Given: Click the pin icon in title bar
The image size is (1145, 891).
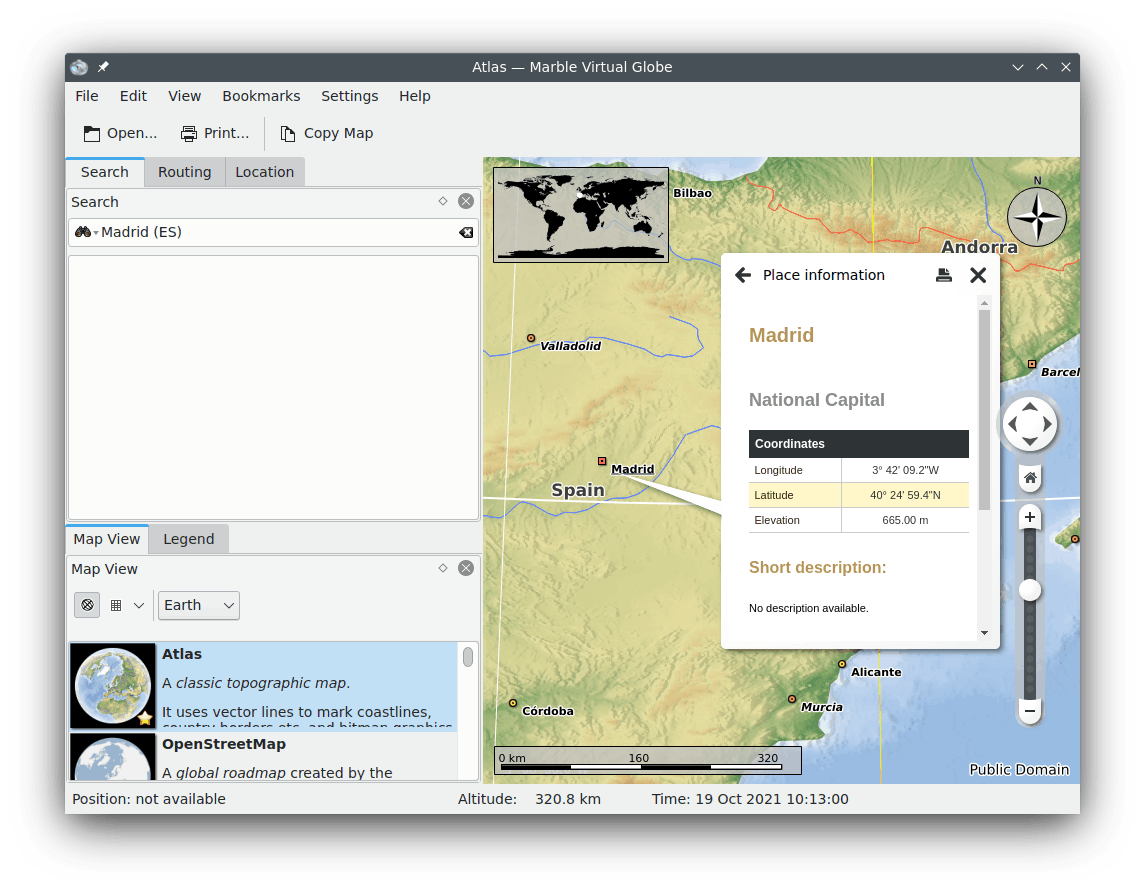Looking at the screenshot, I should (x=104, y=67).
